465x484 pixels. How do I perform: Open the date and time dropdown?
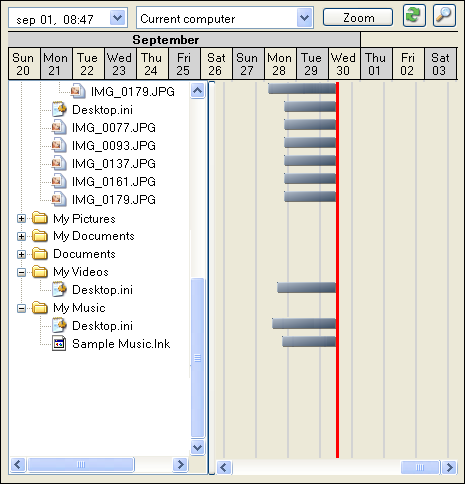pos(118,17)
